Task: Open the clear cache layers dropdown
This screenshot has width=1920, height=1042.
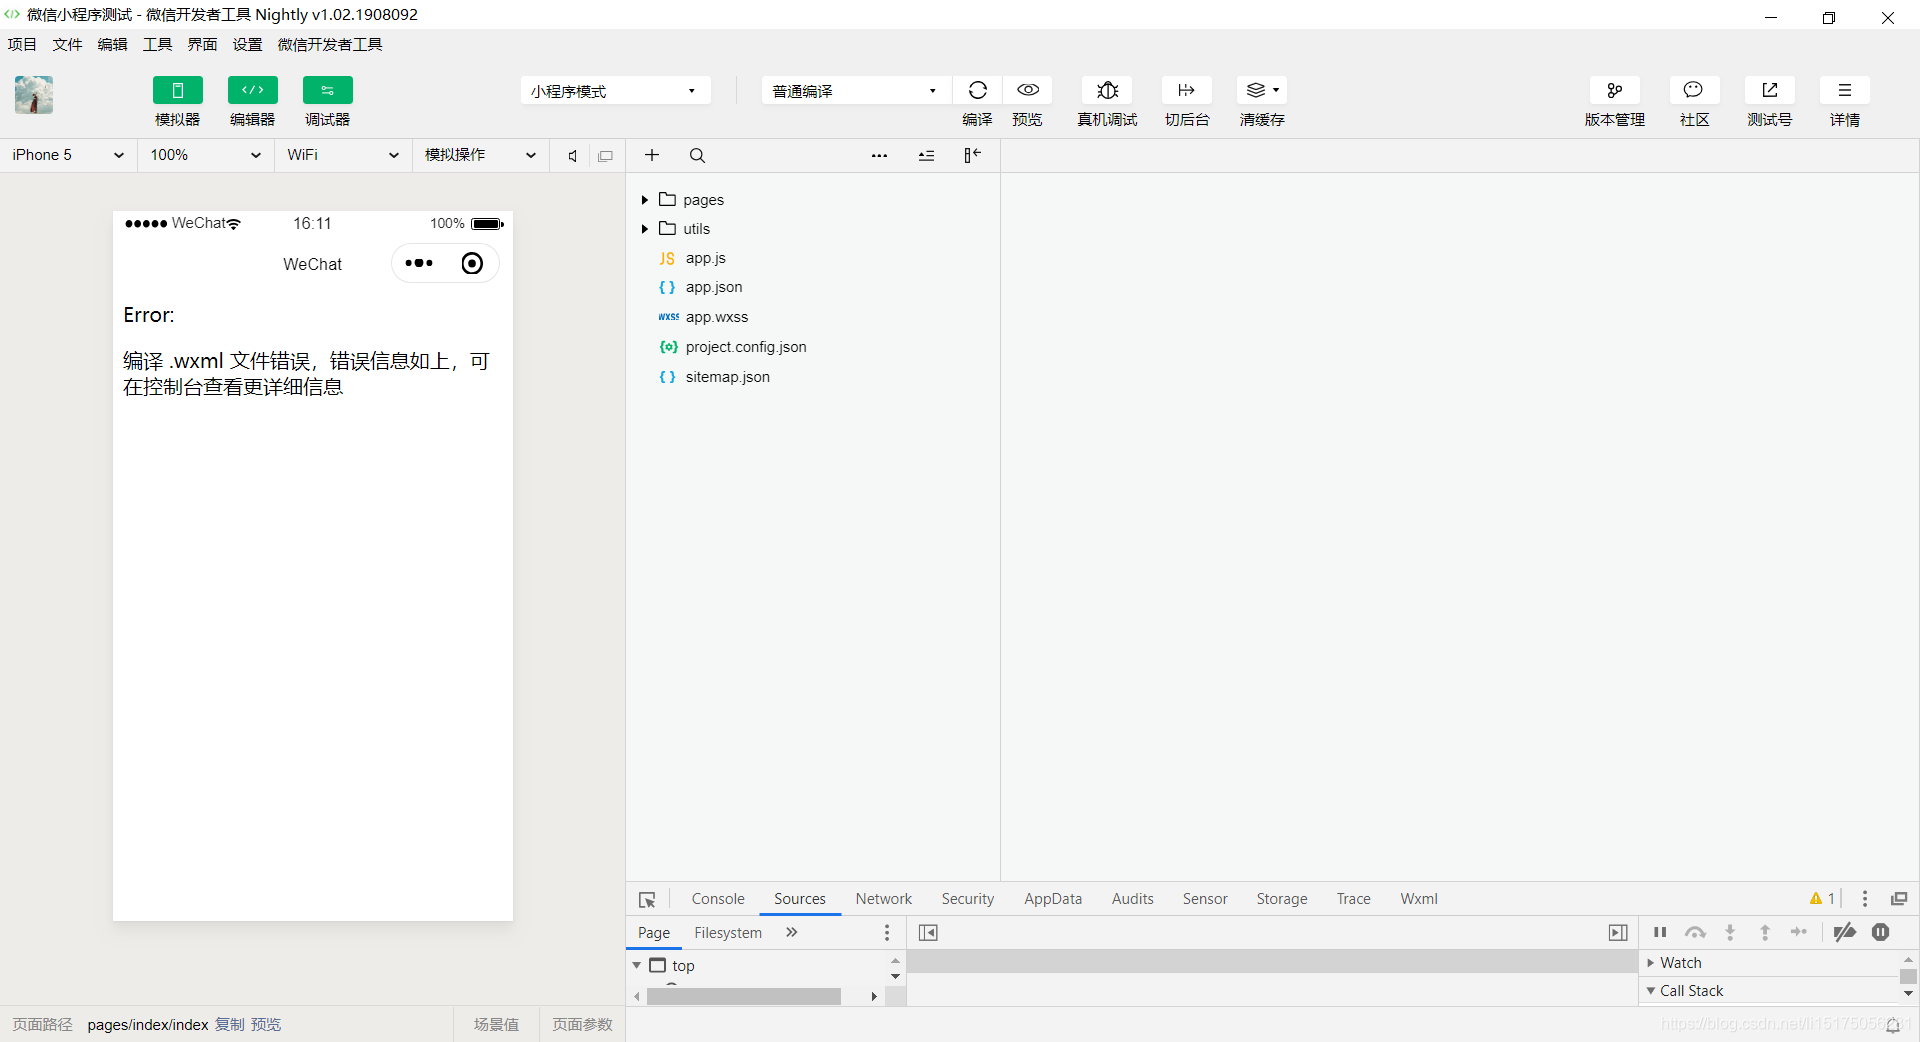Action: (x=1262, y=90)
